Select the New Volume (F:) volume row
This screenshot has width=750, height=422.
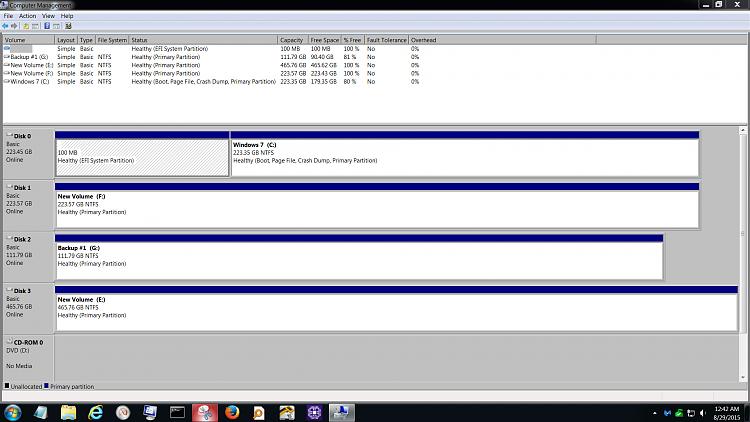coord(211,73)
